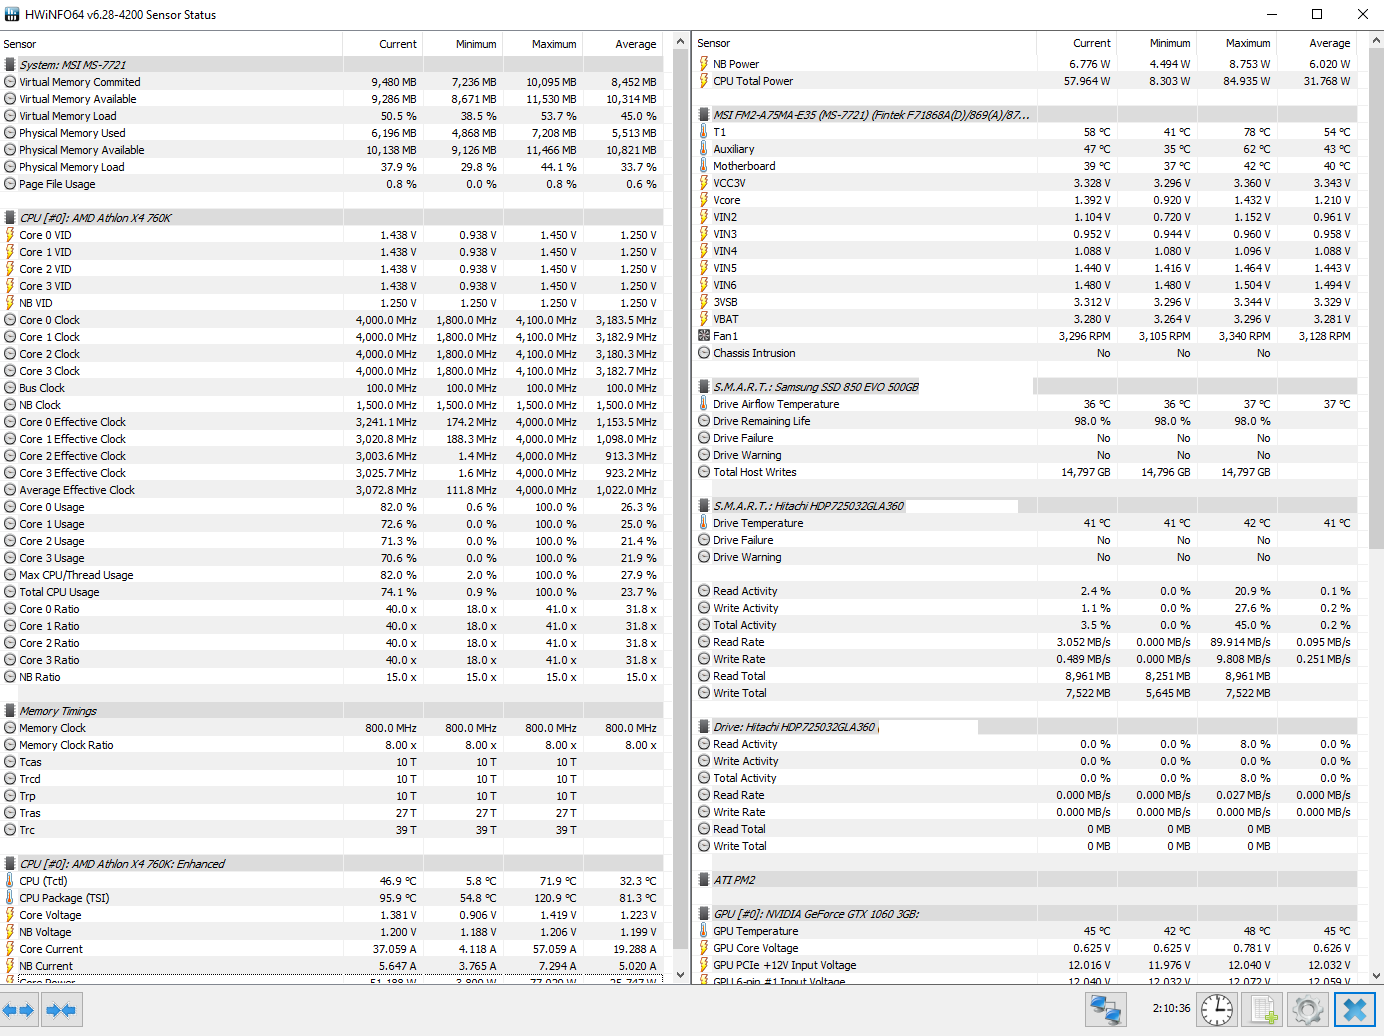The width and height of the screenshot is (1384, 1036).
Task: Click the right panel scrollbar down arrow
Action: pos(1376,974)
